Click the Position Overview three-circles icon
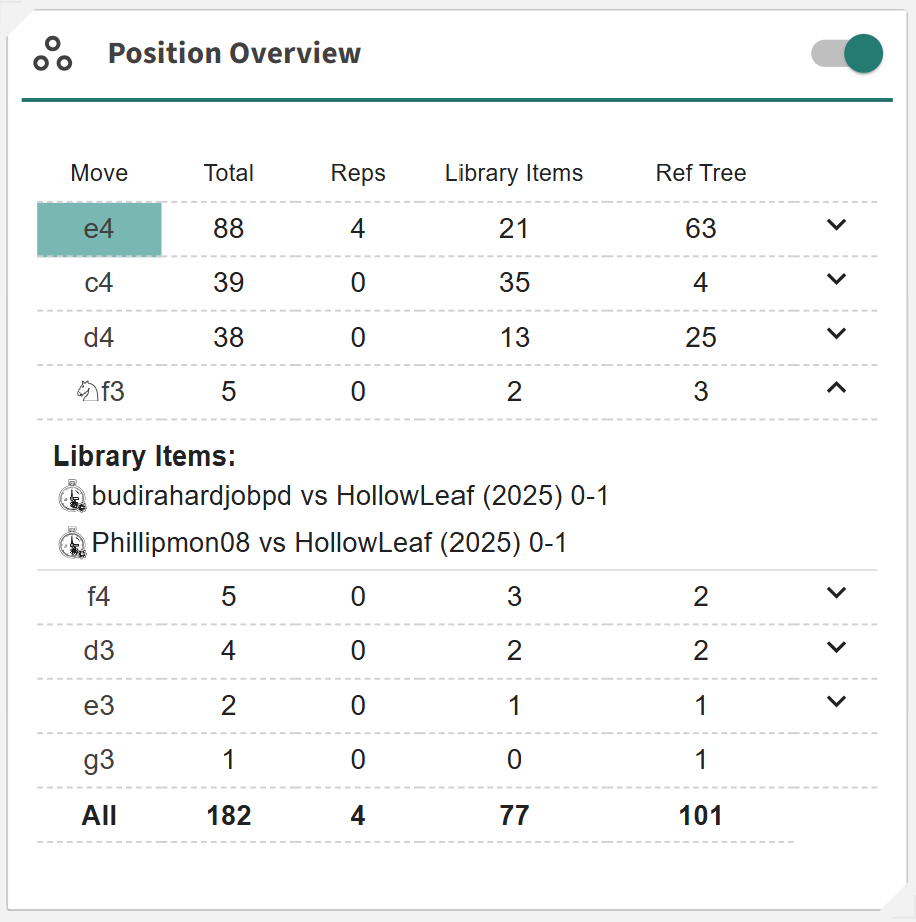The width and height of the screenshot is (916, 922). tap(53, 54)
